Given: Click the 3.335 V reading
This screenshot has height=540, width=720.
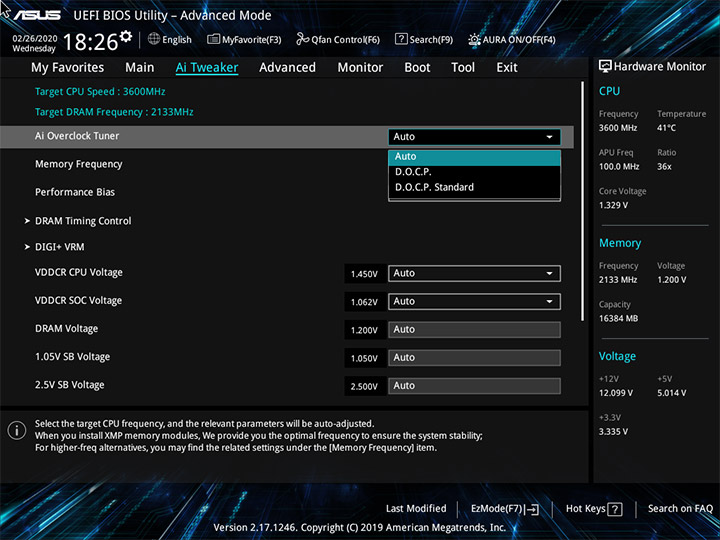Looking at the screenshot, I should pyautogui.click(x=613, y=432).
